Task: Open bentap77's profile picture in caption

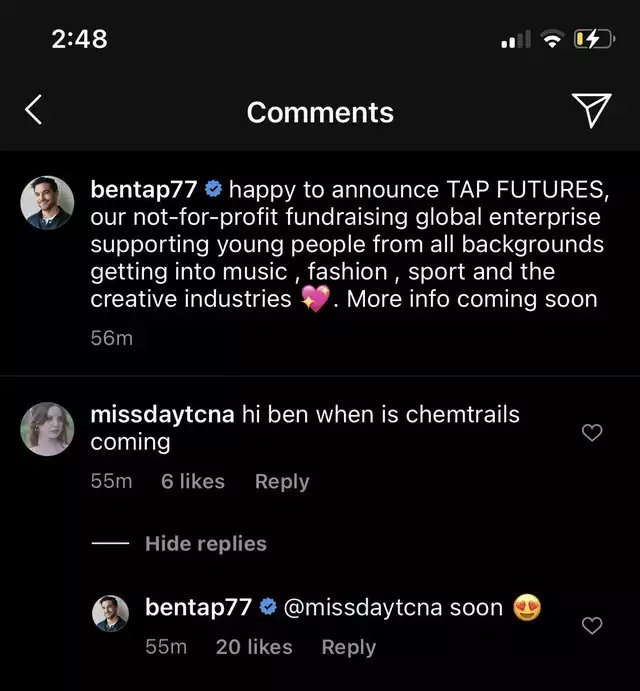Action: click(x=48, y=203)
